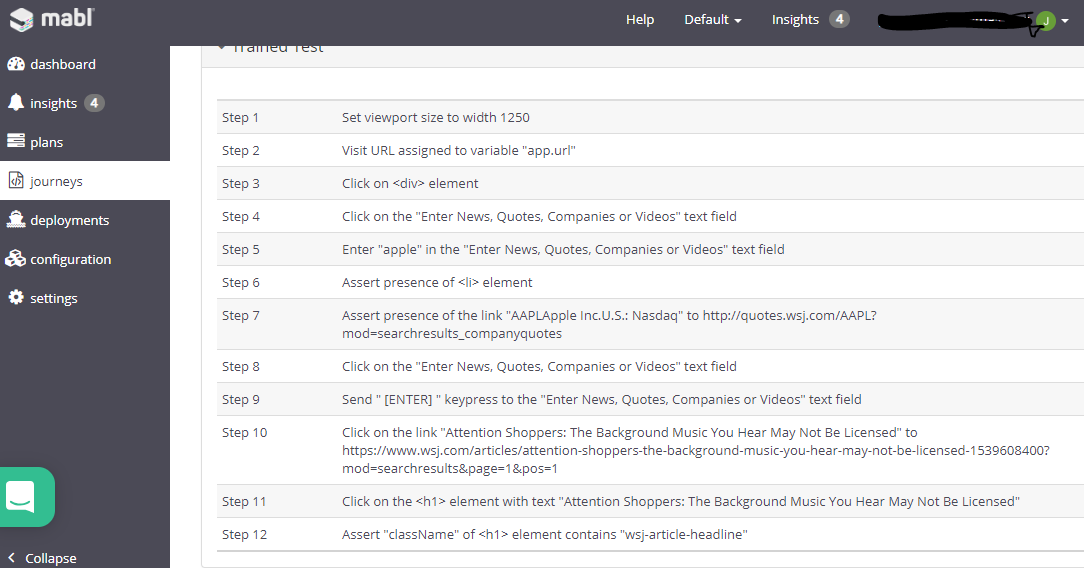Select Step 12 label
1084x568 pixels.
244,535
